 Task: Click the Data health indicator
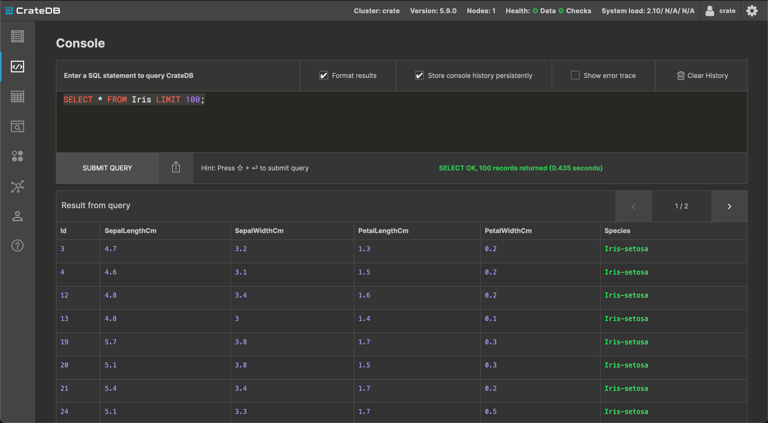(544, 11)
